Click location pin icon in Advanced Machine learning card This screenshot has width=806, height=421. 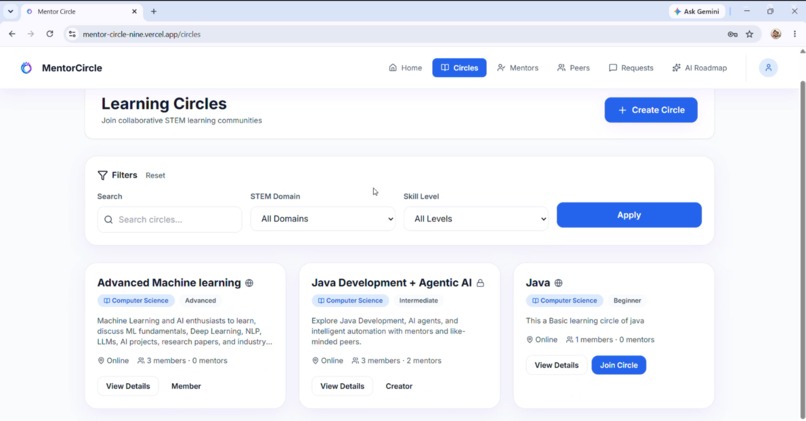(x=101, y=361)
